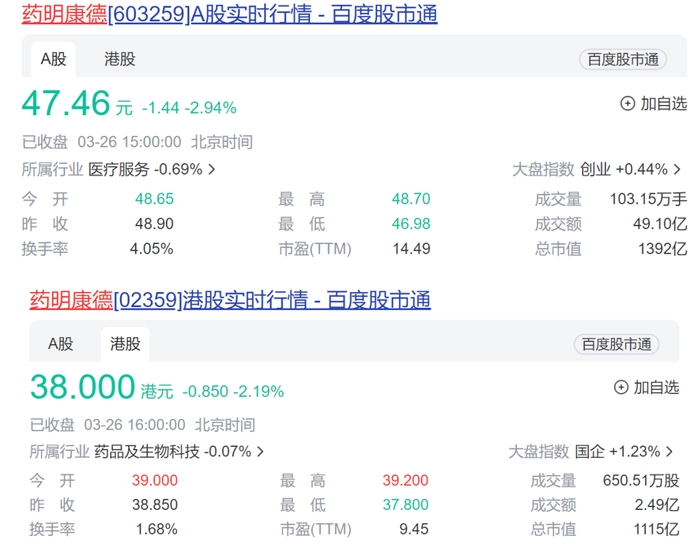Click the 47.46 元 A-share price
Viewport: 700px width, 549px height.
click(67, 104)
